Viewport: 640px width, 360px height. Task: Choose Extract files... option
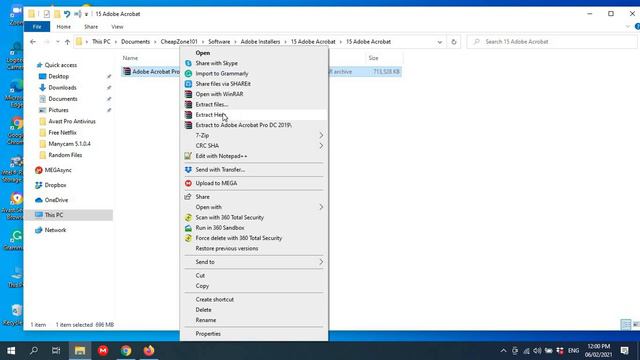click(x=254, y=104)
